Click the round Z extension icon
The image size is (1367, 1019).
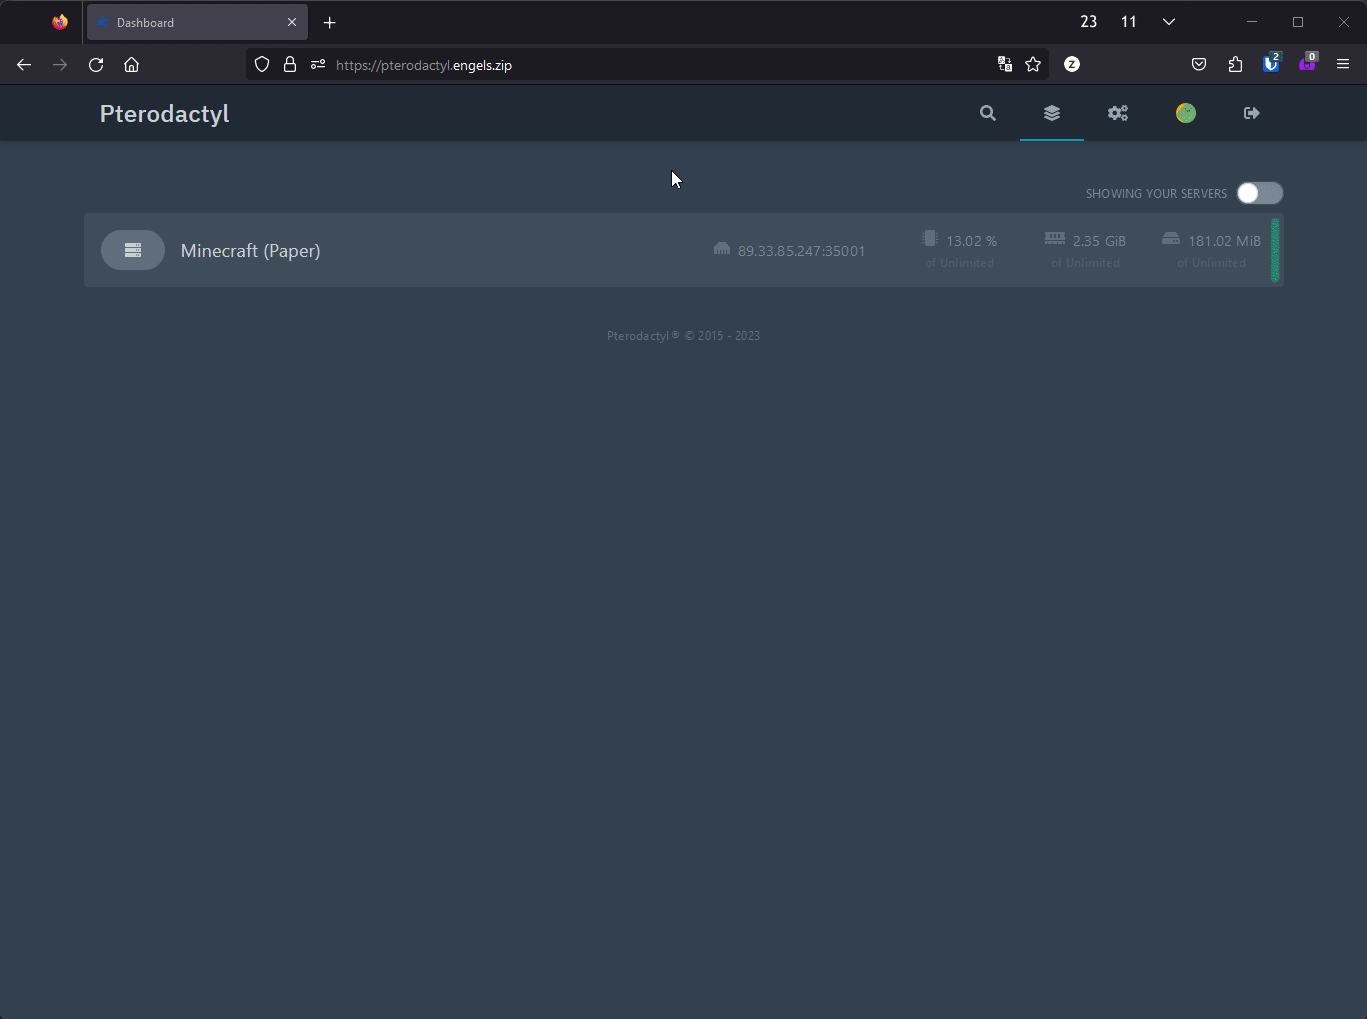1072,64
